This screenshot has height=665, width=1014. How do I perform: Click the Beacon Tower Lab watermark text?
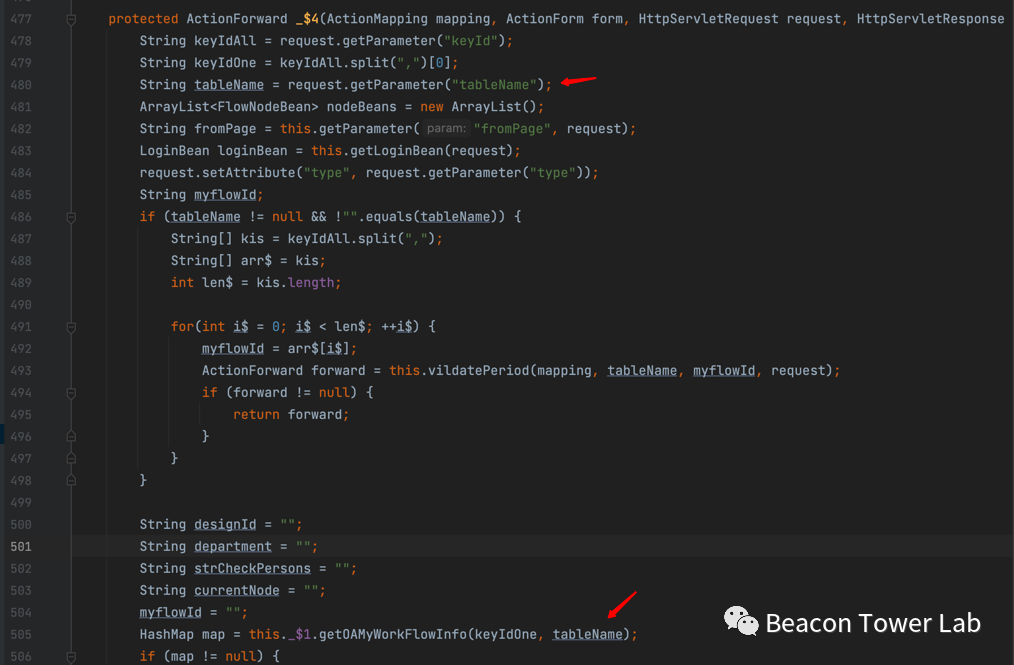pos(872,624)
